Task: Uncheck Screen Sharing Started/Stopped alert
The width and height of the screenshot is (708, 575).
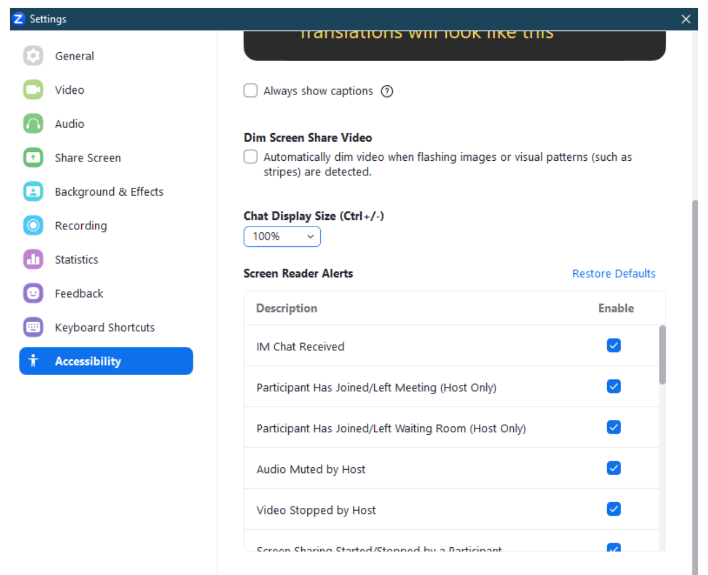Action: point(614,548)
